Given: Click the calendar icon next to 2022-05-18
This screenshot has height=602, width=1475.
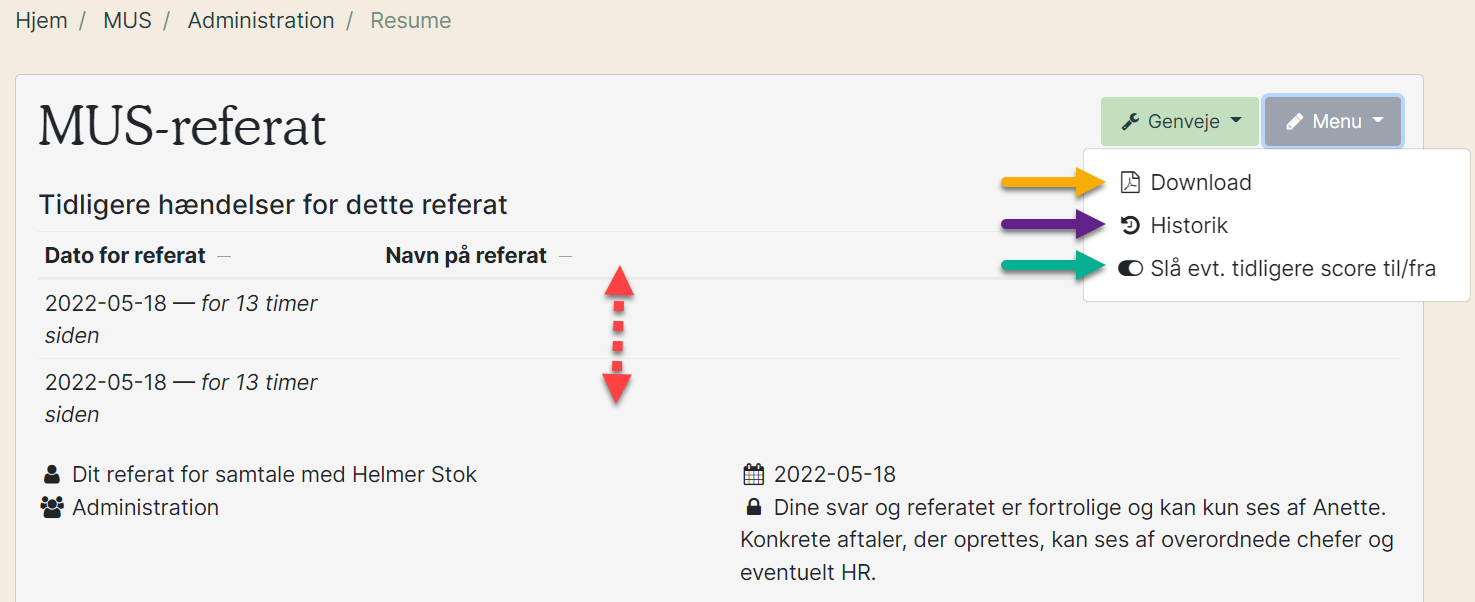Looking at the screenshot, I should click(x=753, y=474).
